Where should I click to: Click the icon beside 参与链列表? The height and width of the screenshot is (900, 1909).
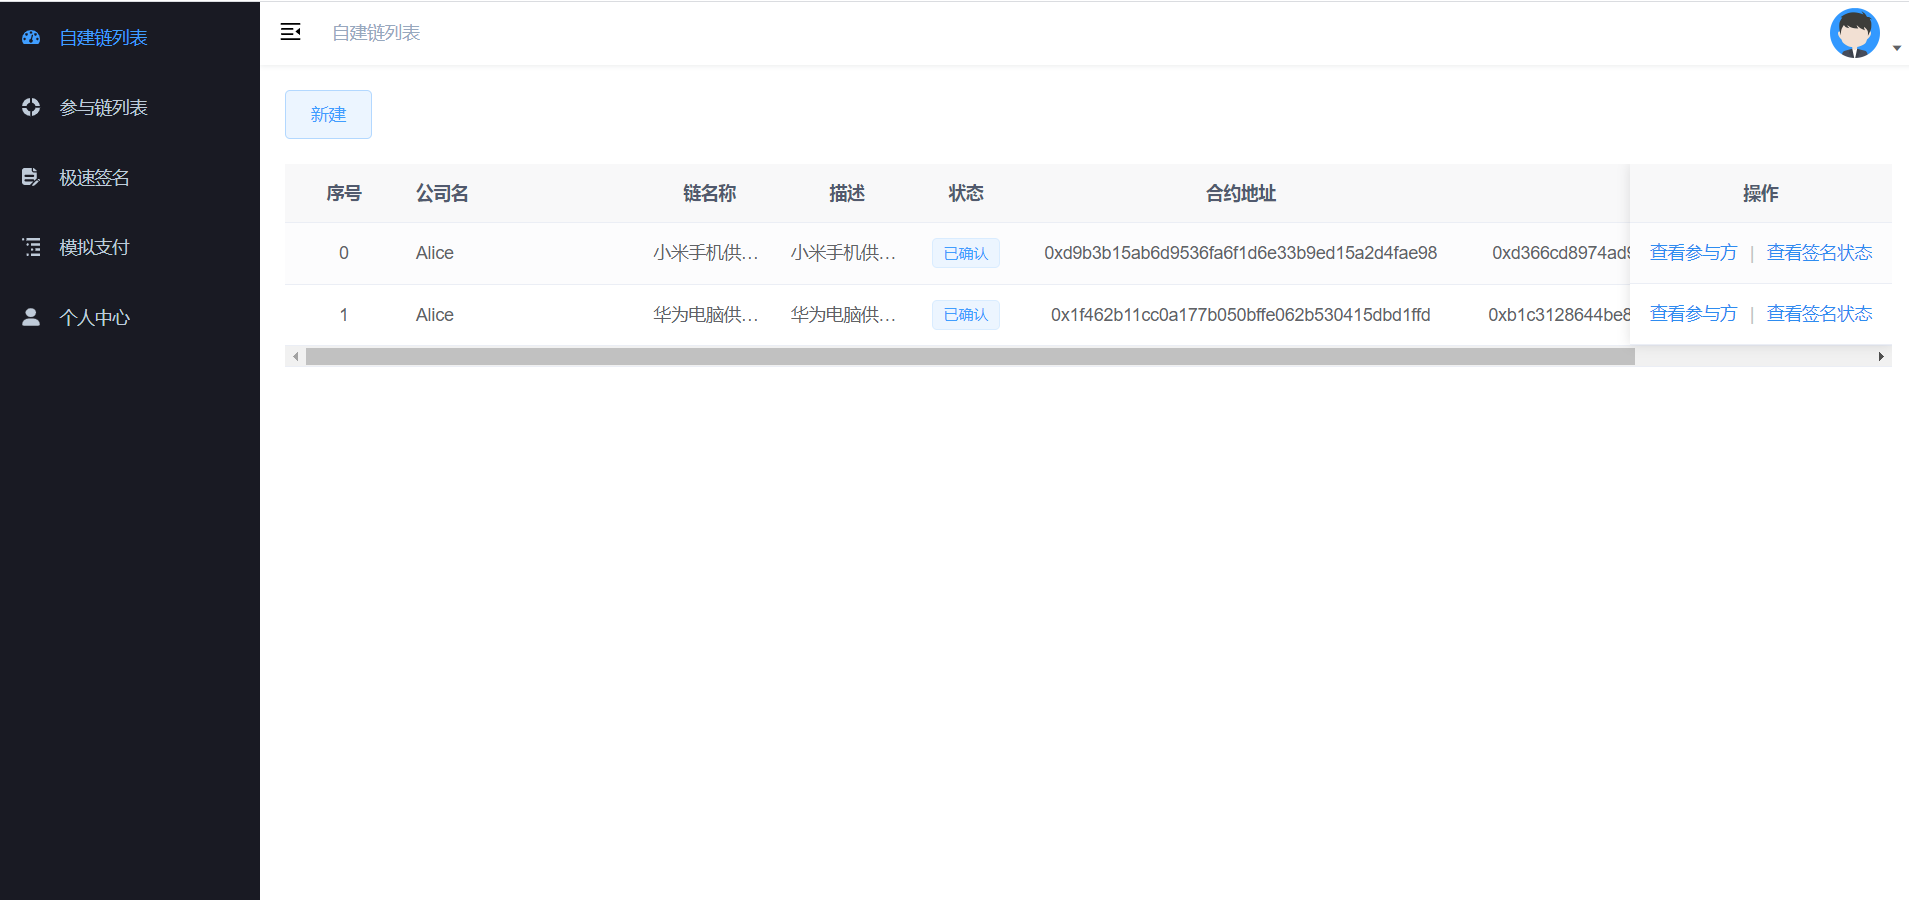(31, 107)
